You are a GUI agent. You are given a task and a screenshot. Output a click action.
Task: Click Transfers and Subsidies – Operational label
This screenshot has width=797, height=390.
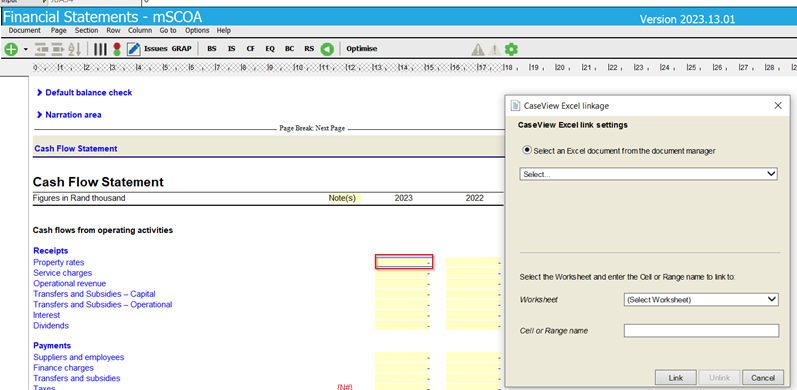coord(103,305)
